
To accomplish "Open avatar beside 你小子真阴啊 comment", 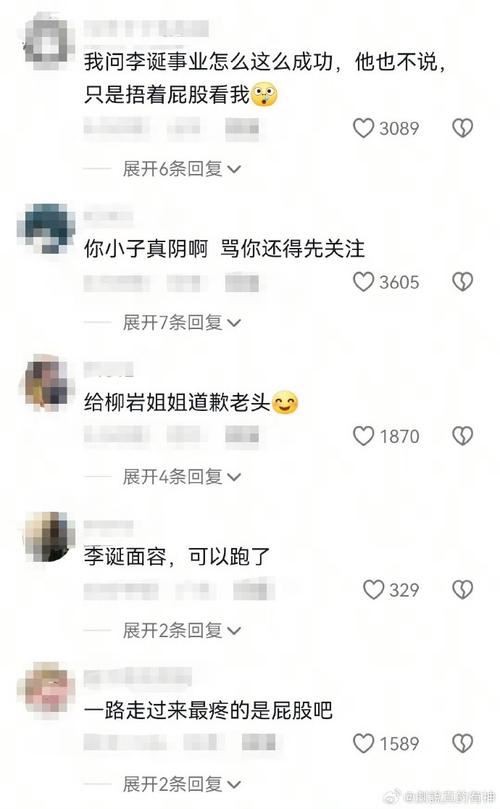I will click(x=46, y=228).
